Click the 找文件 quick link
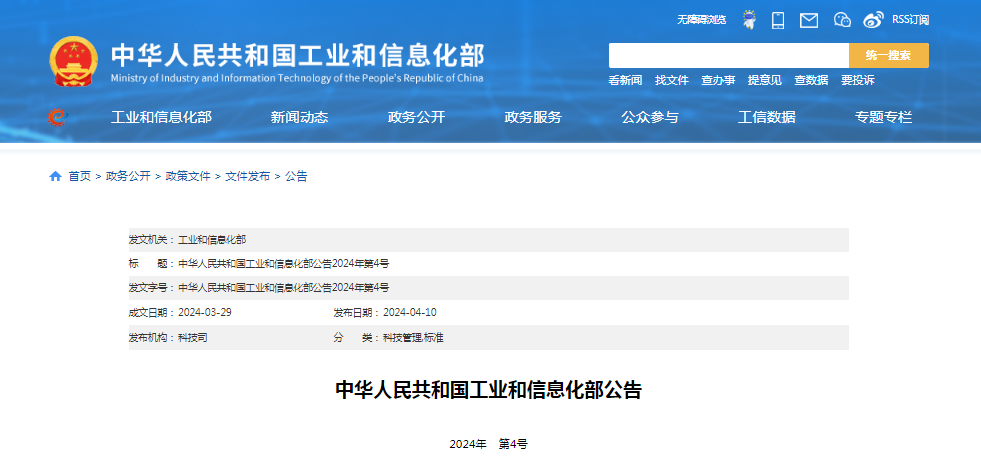 (x=672, y=81)
